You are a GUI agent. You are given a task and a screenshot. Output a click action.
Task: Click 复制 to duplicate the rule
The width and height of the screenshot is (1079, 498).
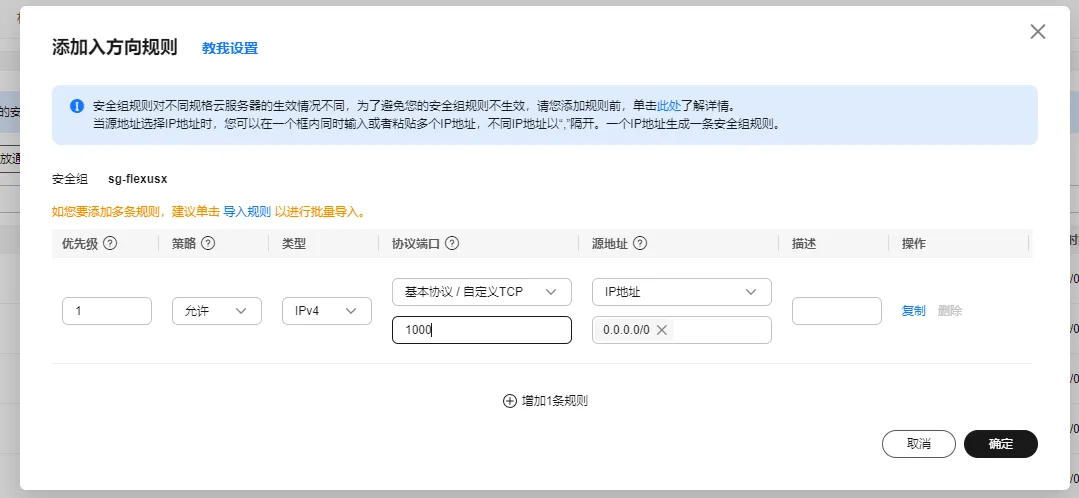pyautogui.click(x=913, y=311)
